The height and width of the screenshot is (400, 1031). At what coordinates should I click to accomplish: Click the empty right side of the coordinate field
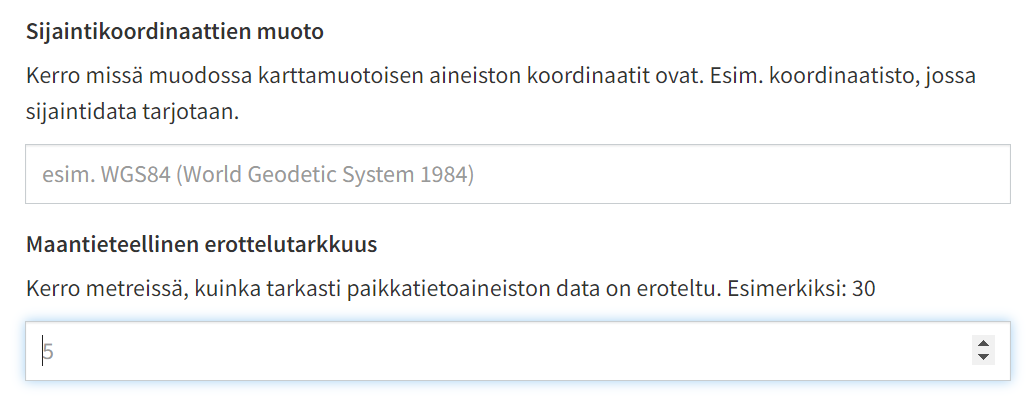[x=800, y=175]
